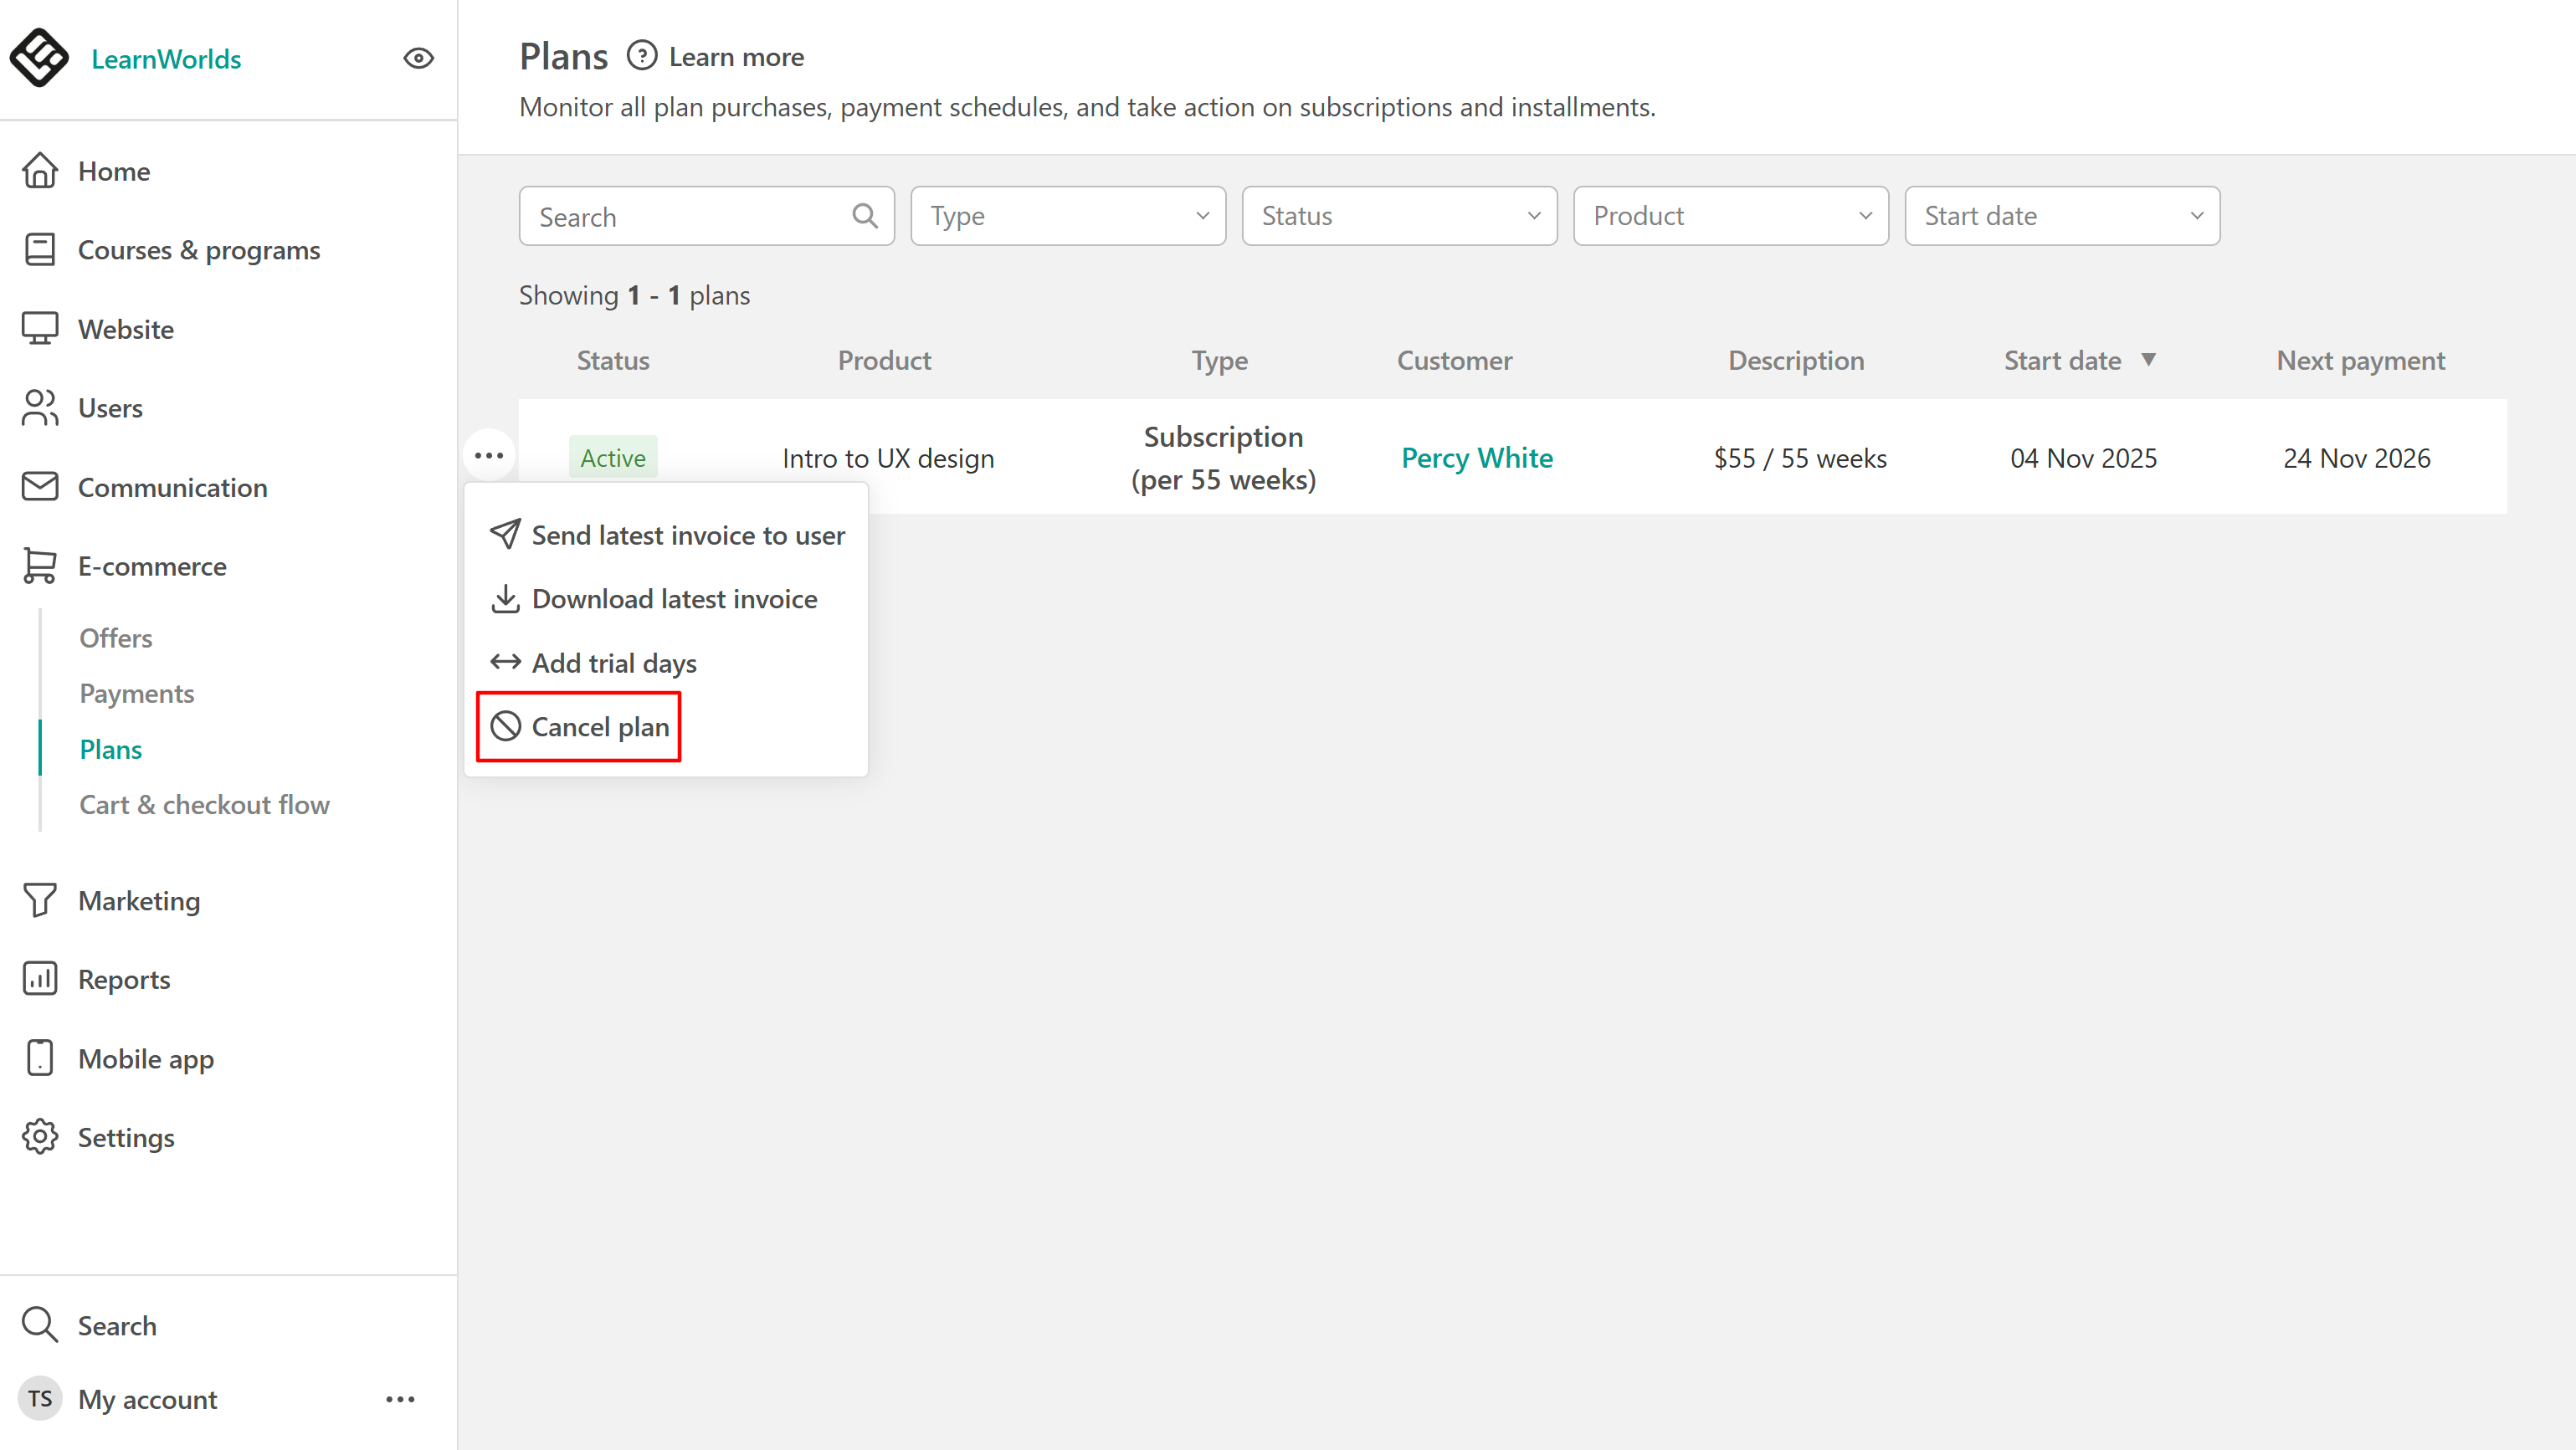2576x1450 pixels.
Task: Open the Start date filter dropdown
Action: tap(2061, 216)
